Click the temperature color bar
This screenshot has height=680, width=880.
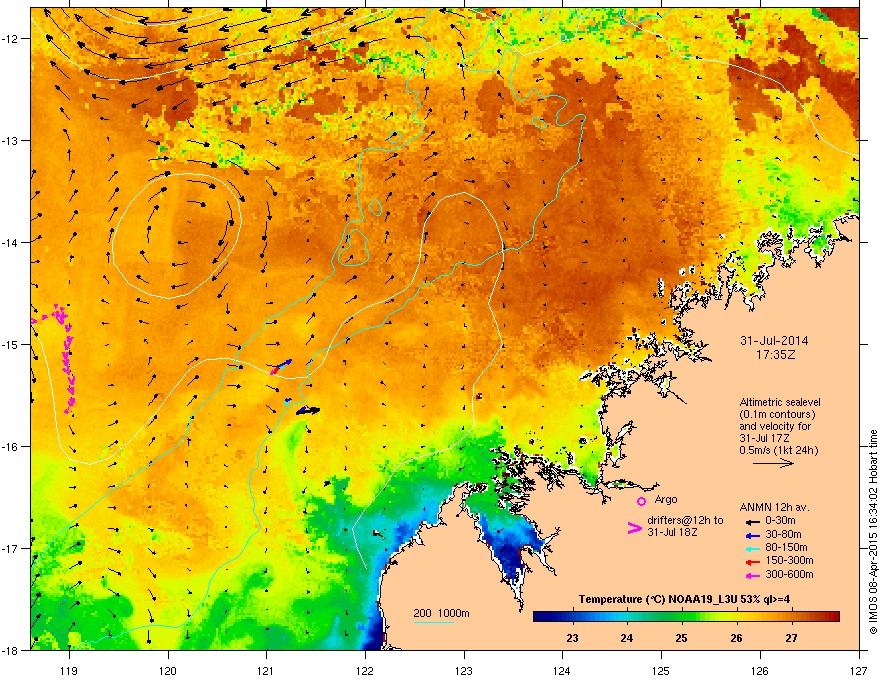coord(686,617)
